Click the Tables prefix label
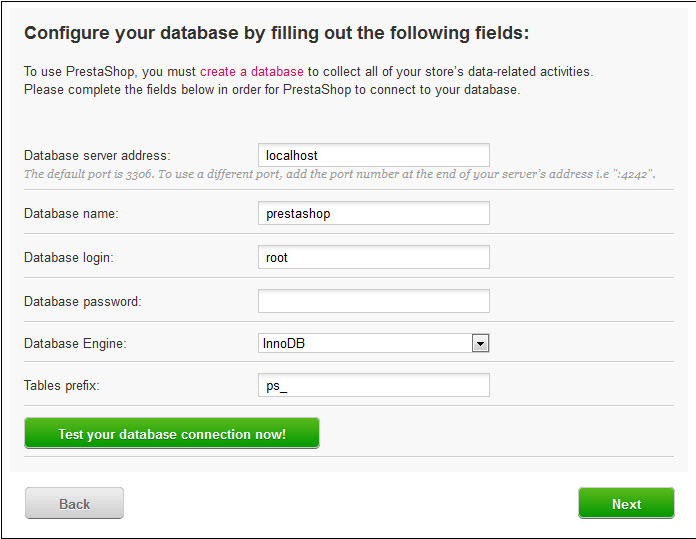The height and width of the screenshot is (539, 696). point(62,385)
